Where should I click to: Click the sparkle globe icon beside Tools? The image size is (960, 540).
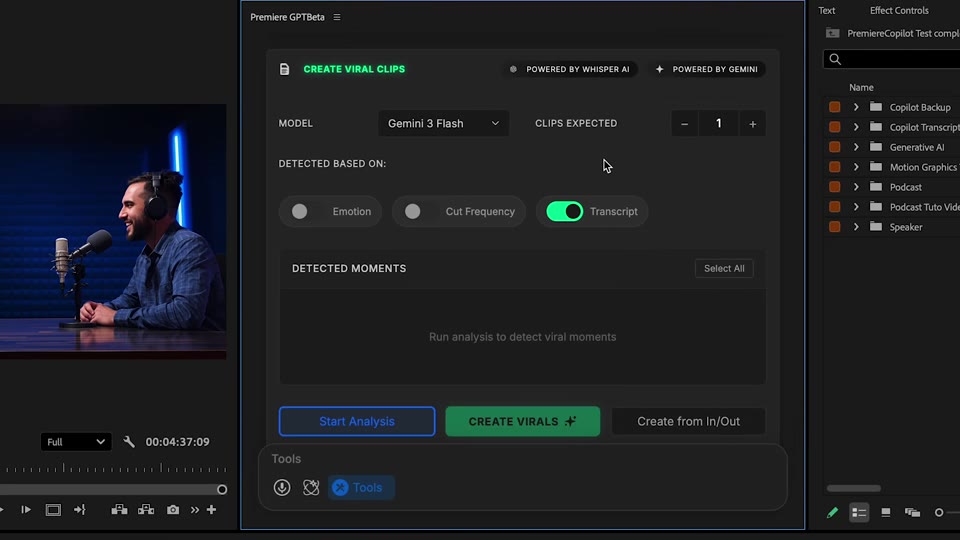pyautogui.click(x=311, y=487)
